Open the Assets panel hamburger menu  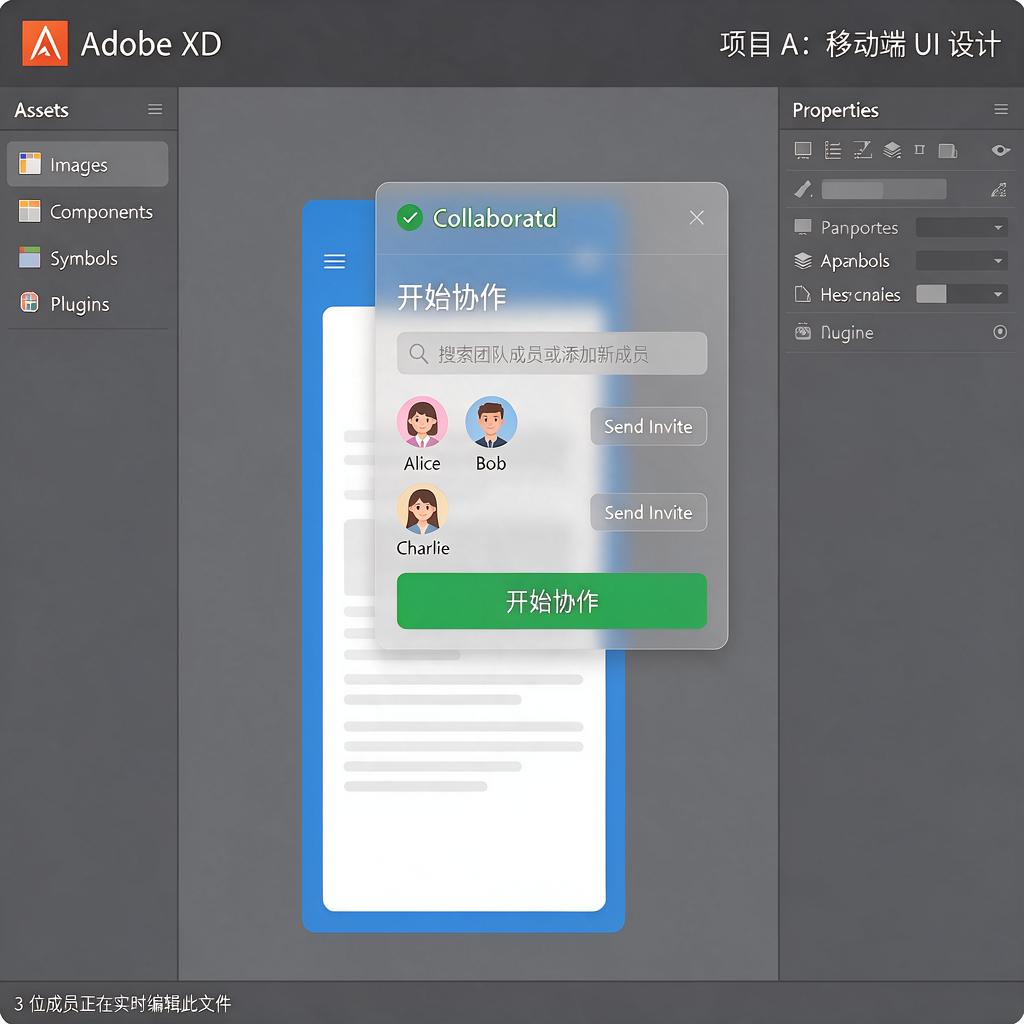point(155,109)
